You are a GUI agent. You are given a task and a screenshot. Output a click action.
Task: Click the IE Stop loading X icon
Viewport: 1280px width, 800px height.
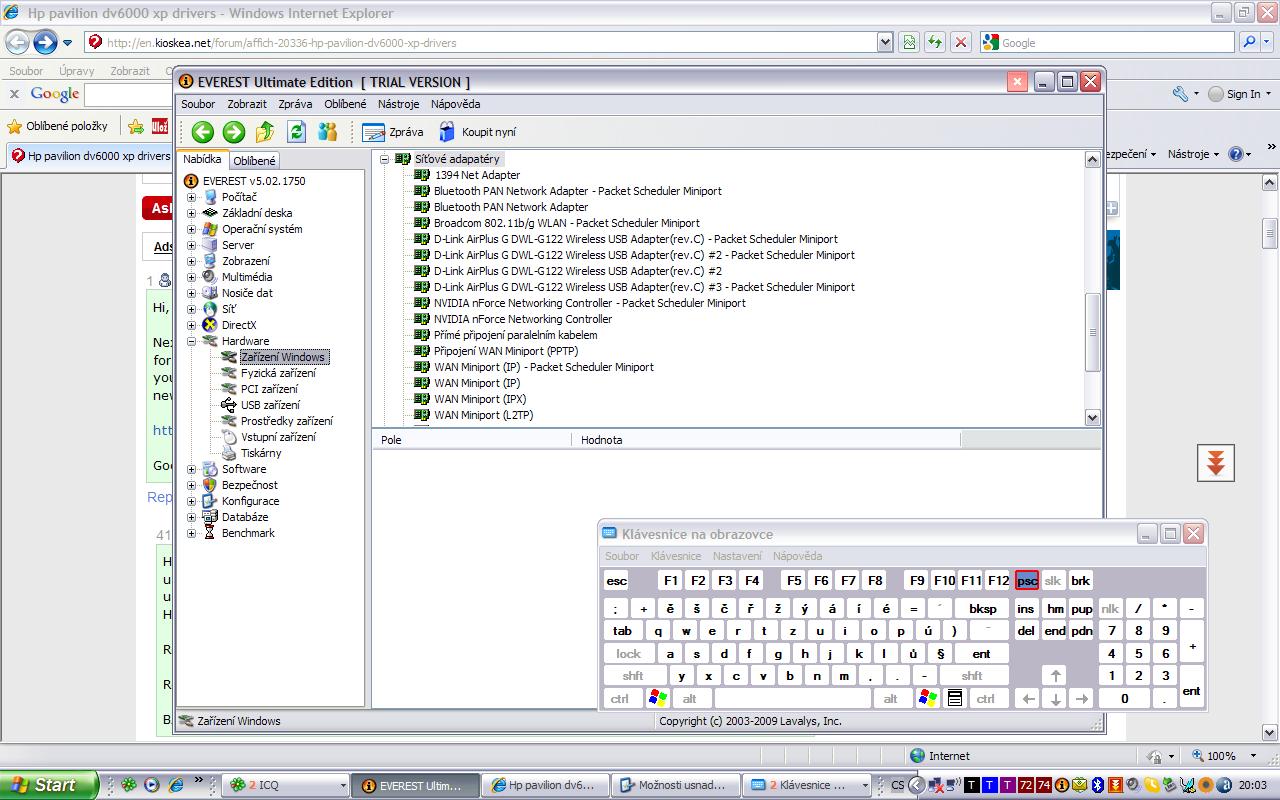tap(960, 42)
